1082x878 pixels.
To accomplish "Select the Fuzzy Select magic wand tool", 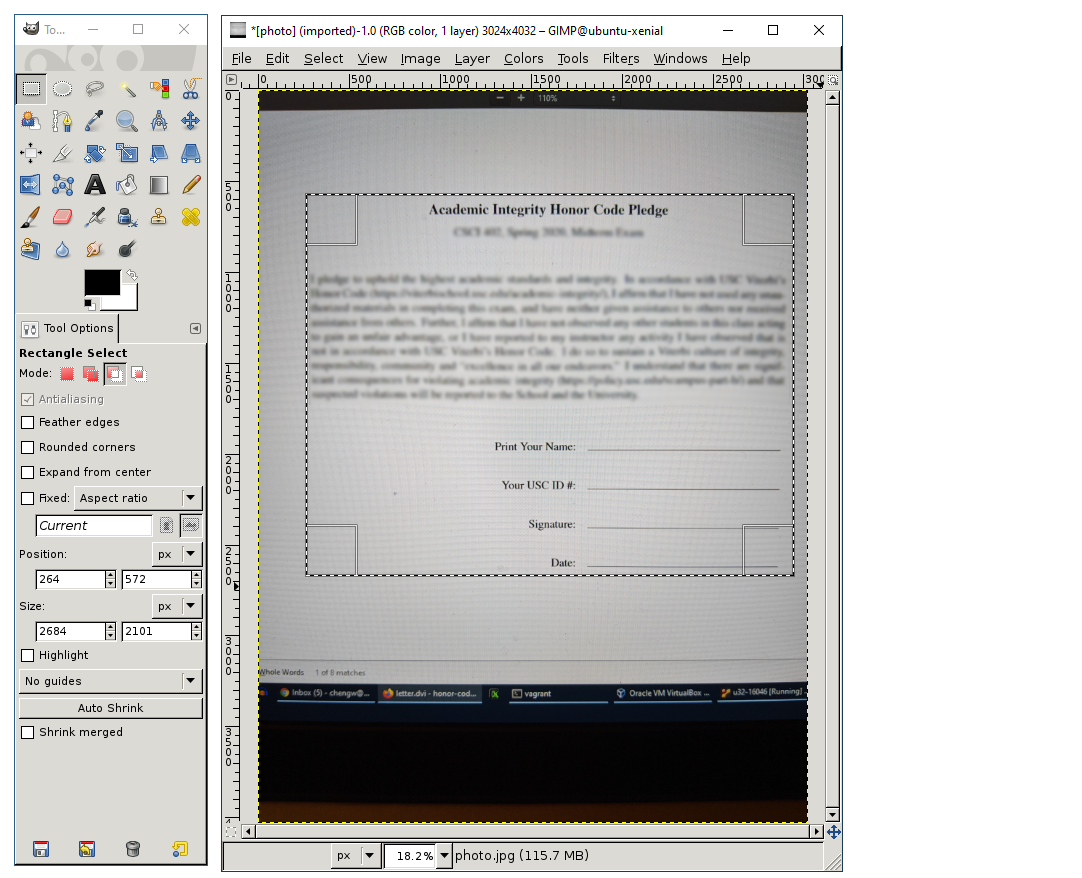I will tap(127, 89).
